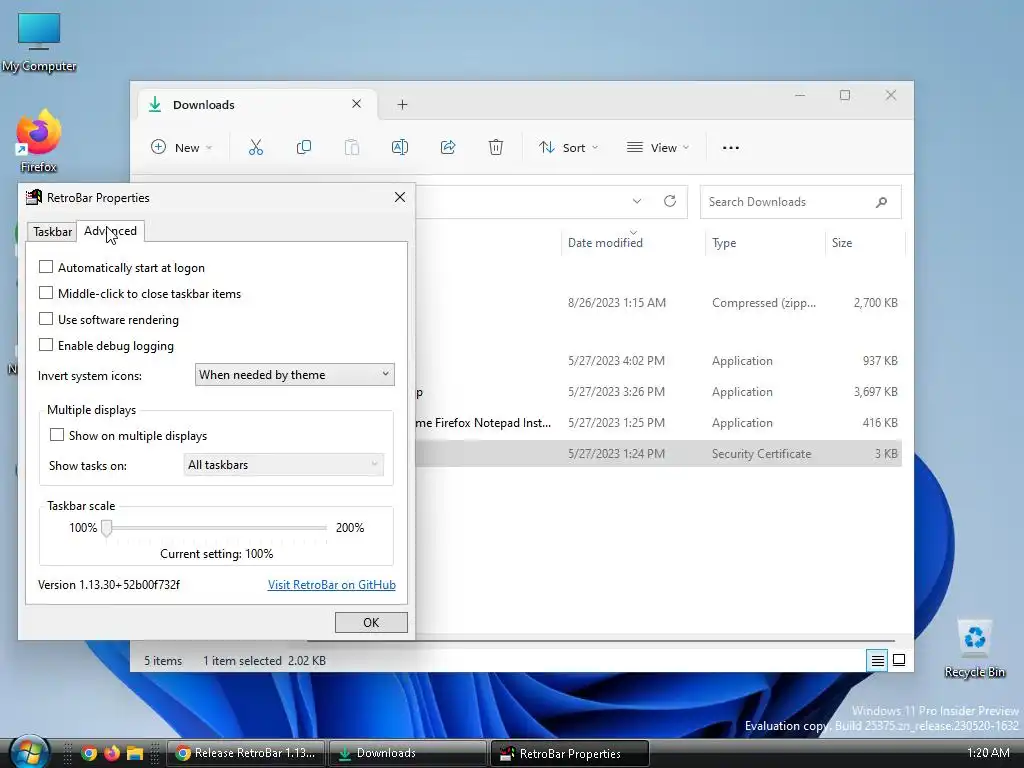Select the Security Certificate file row

coord(658,453)
